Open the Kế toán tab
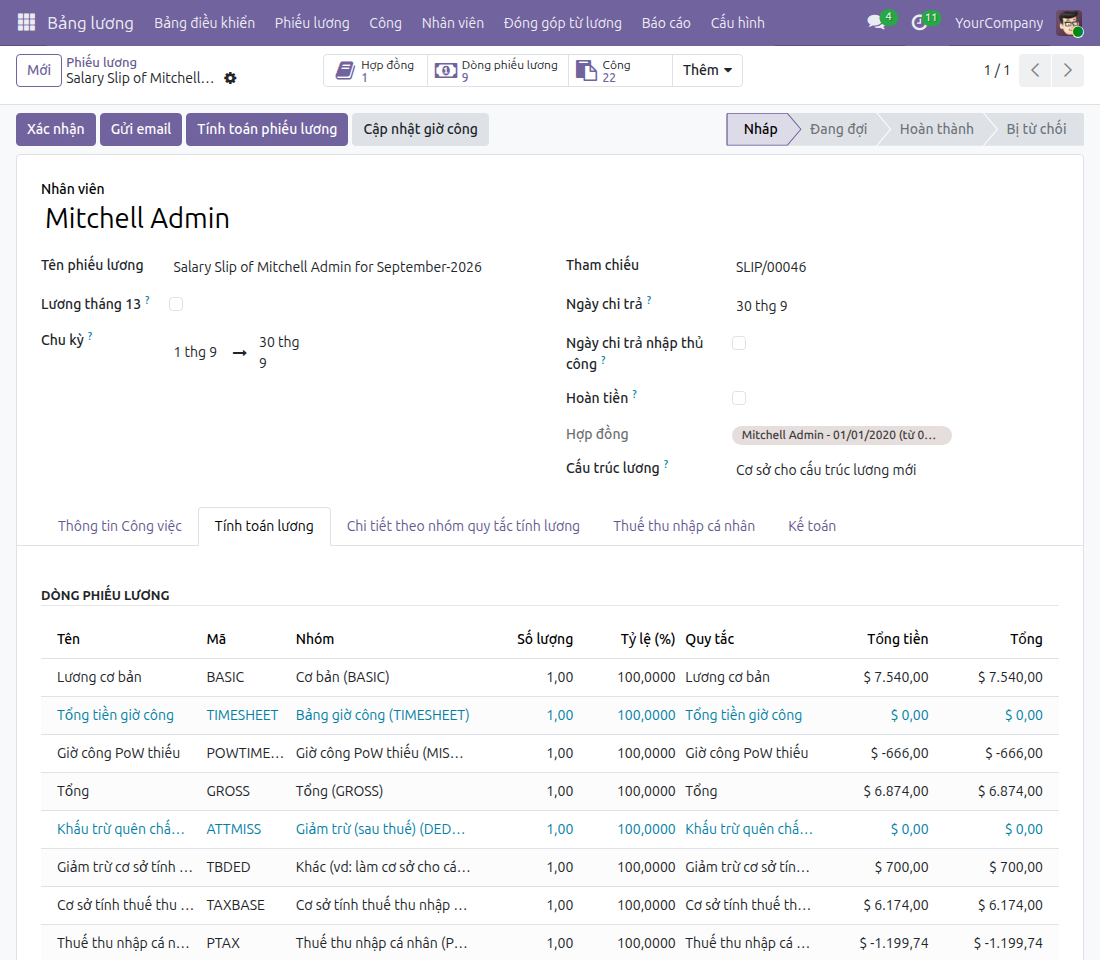 pyautogui.click(x=812, y=526)
